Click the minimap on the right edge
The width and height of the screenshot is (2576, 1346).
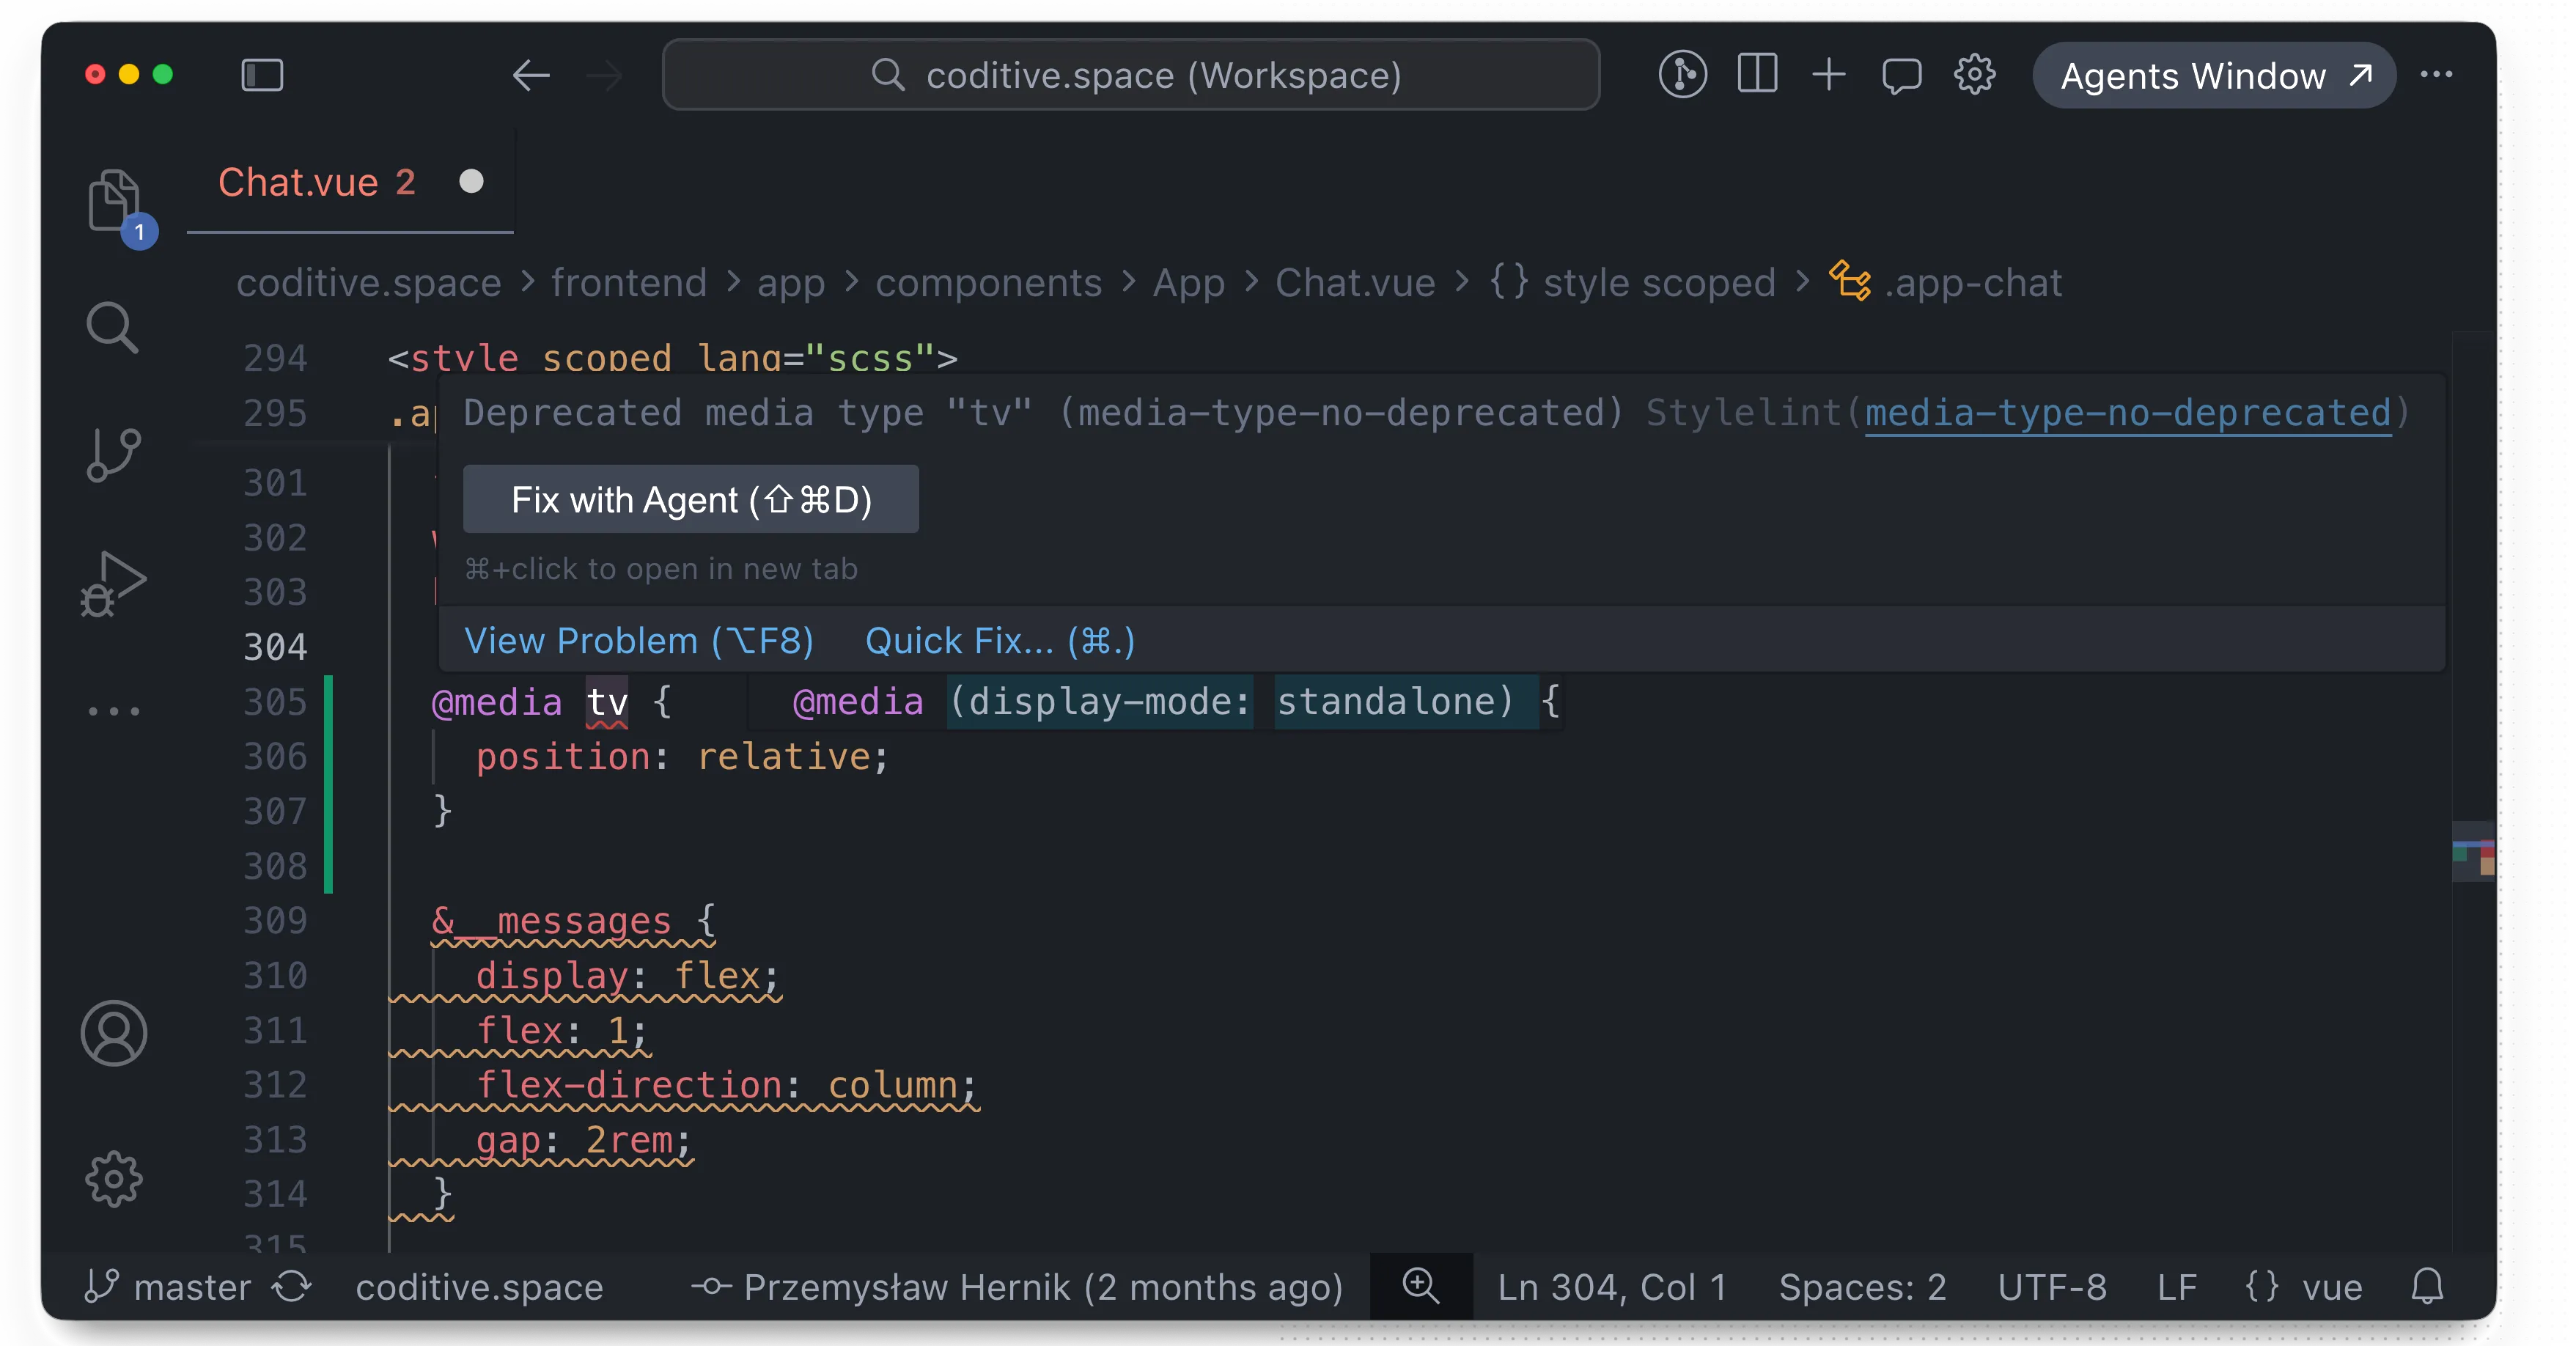click(x=2473, y=790)
